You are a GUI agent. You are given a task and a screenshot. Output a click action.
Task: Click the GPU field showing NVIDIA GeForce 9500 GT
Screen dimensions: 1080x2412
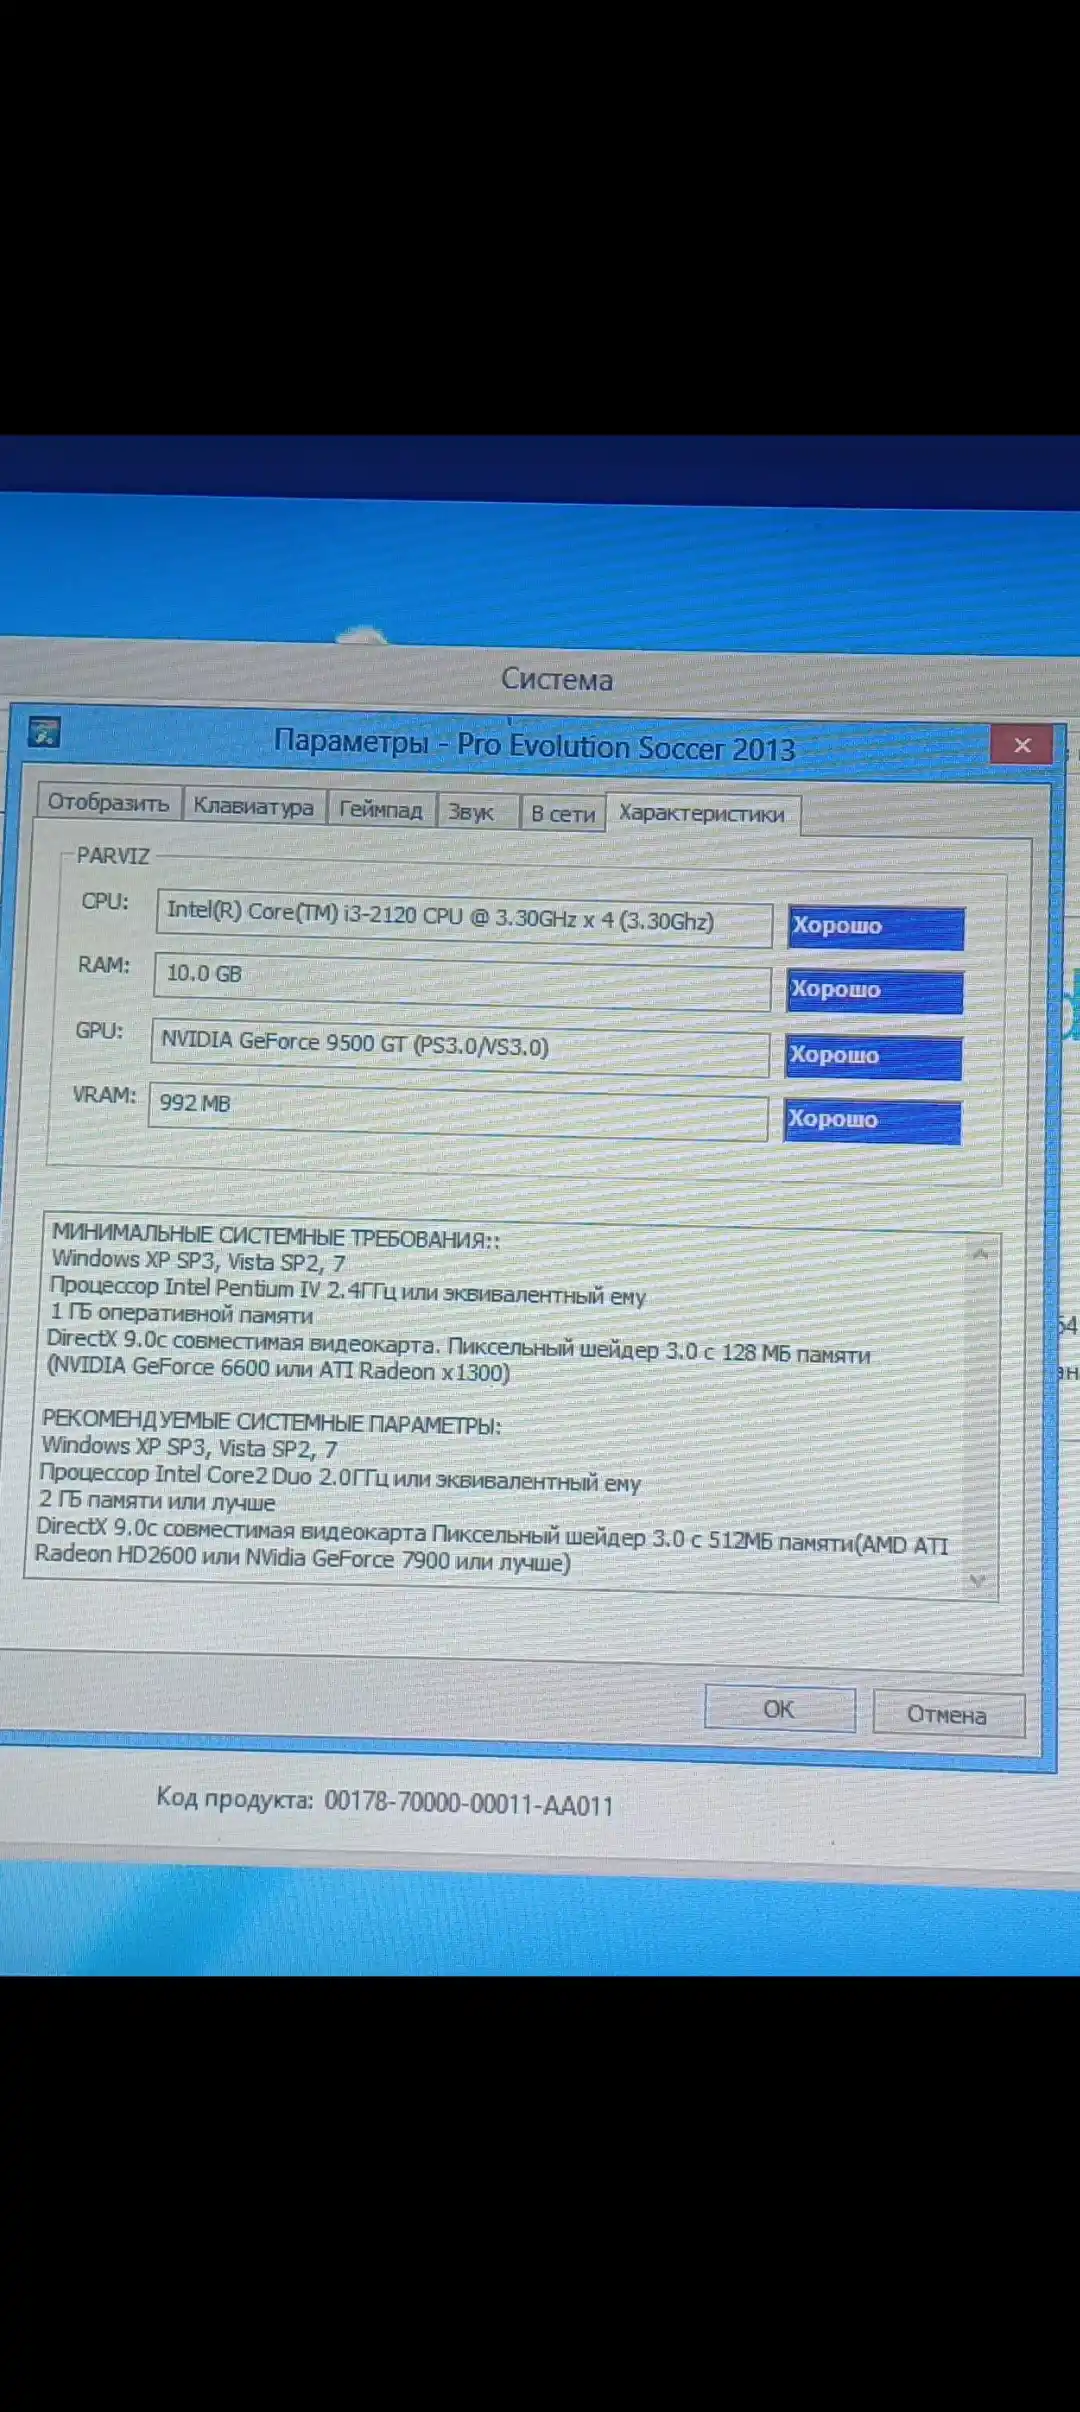[x=460, y=1046]
